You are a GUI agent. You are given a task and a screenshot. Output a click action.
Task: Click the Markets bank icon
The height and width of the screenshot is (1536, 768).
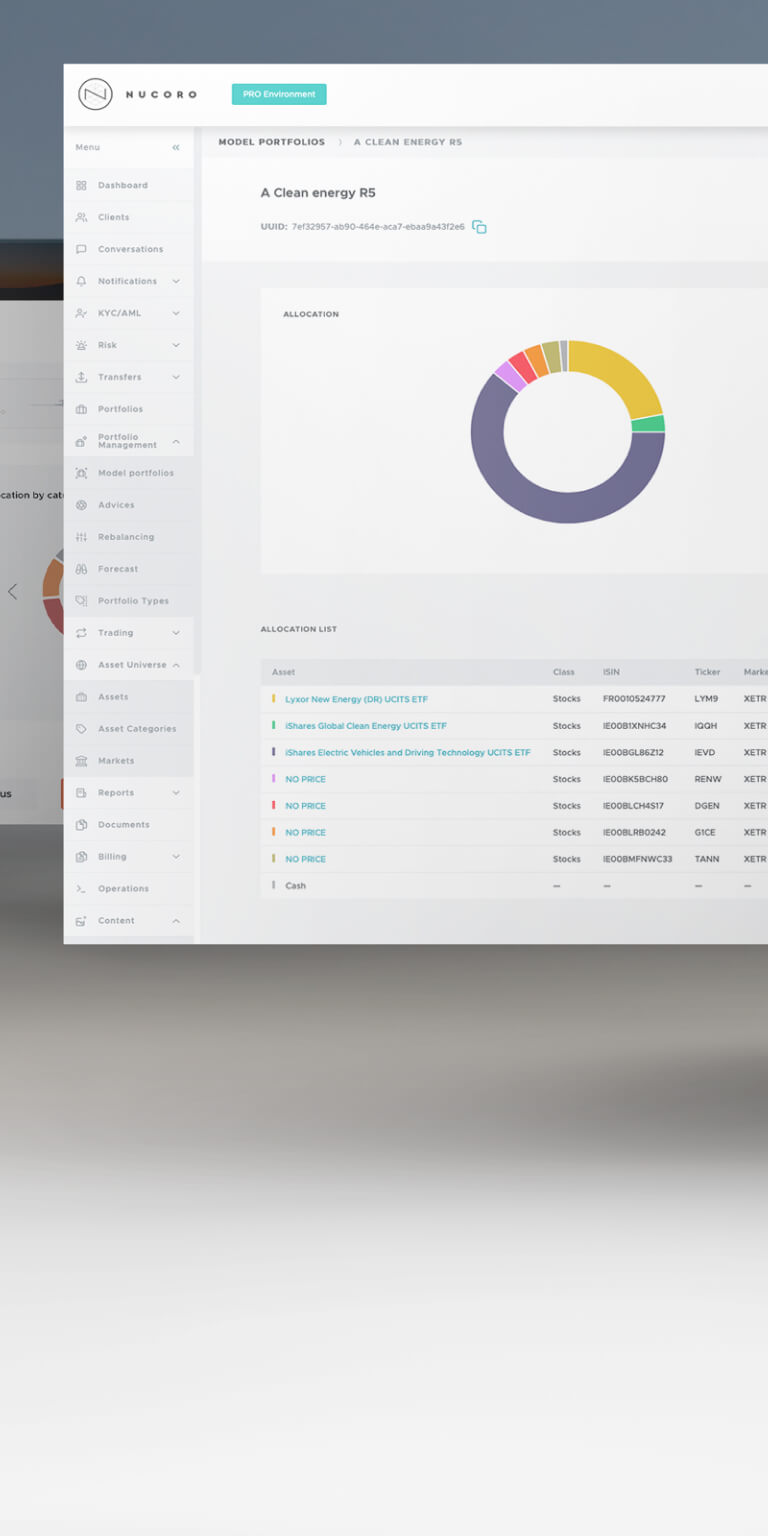tap(81, 762)
